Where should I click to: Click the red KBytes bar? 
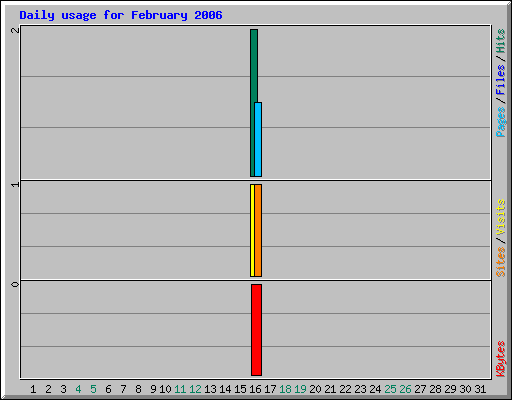point(256,330)
